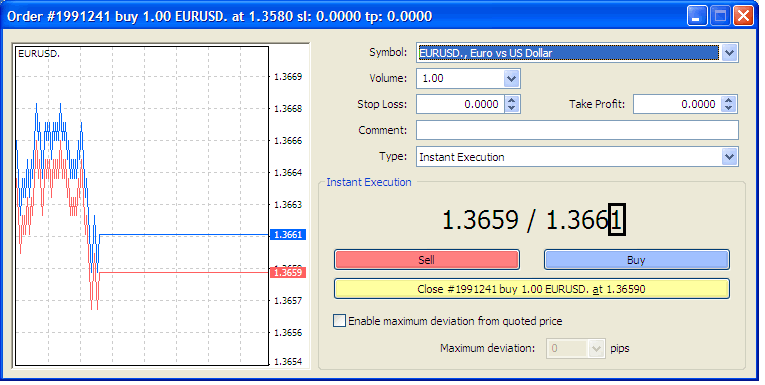Click the 1.3664 axis price label

click(288, 172)
